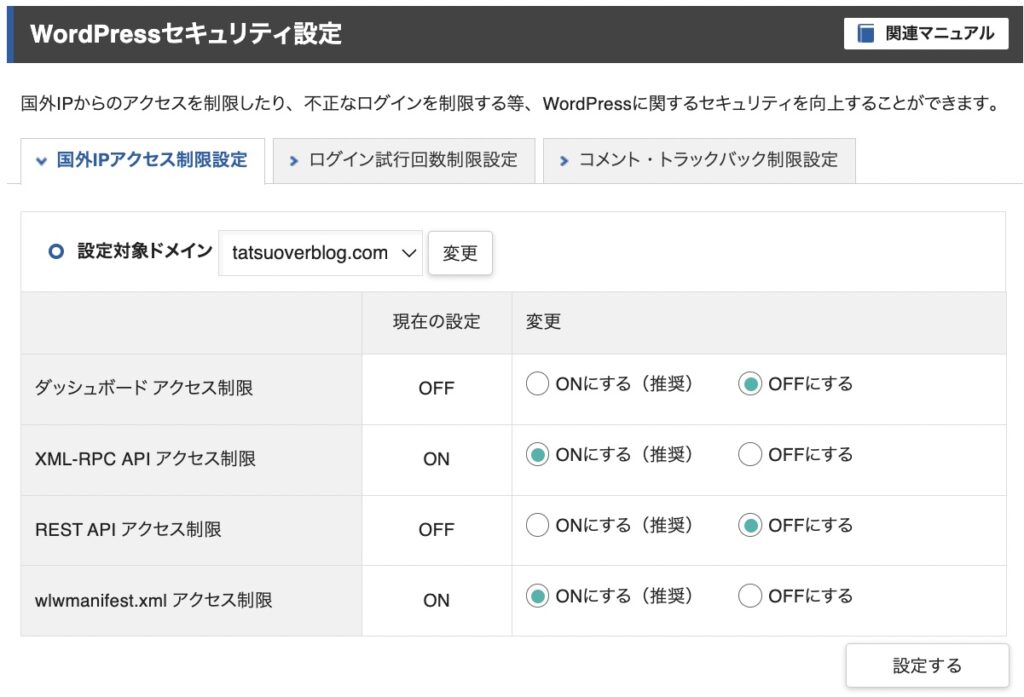Screen dimensions: 1024x697
Task: Expand the tatsuoverblog.com domain dropdown
Action: pyautogui.click(x=321, y=253)
